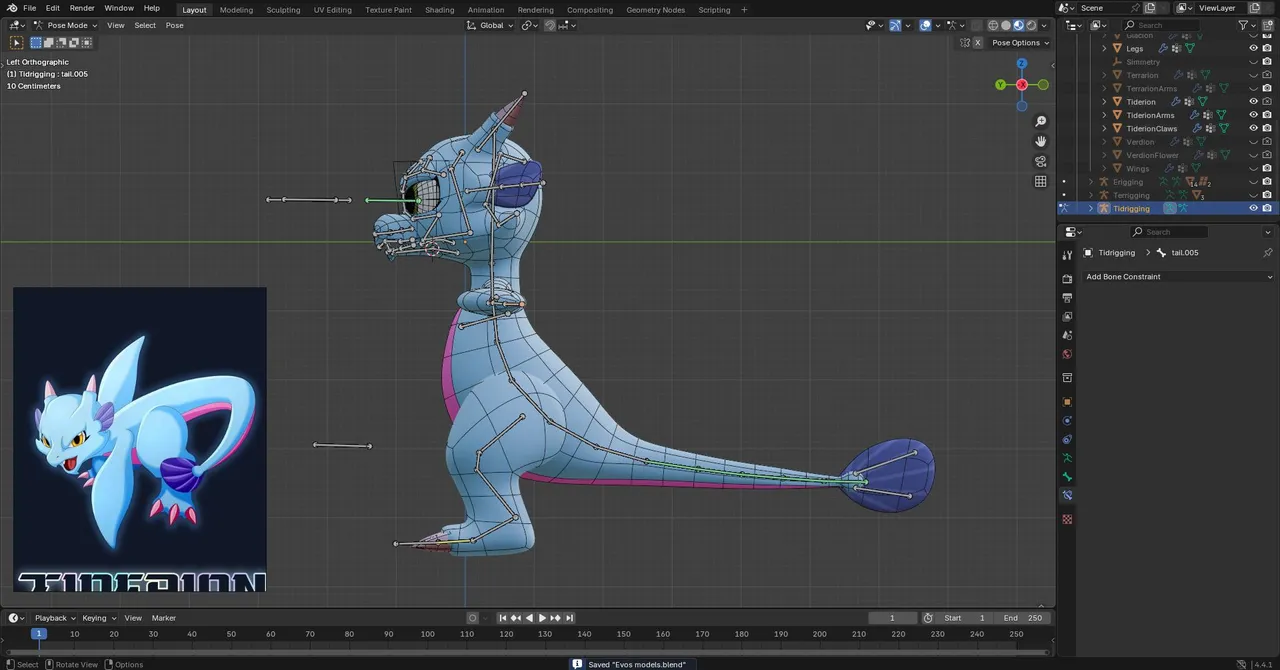Open the Pose menu in viewport header
The height and width of the screenshot is (670, 1280).
(175, 25)
